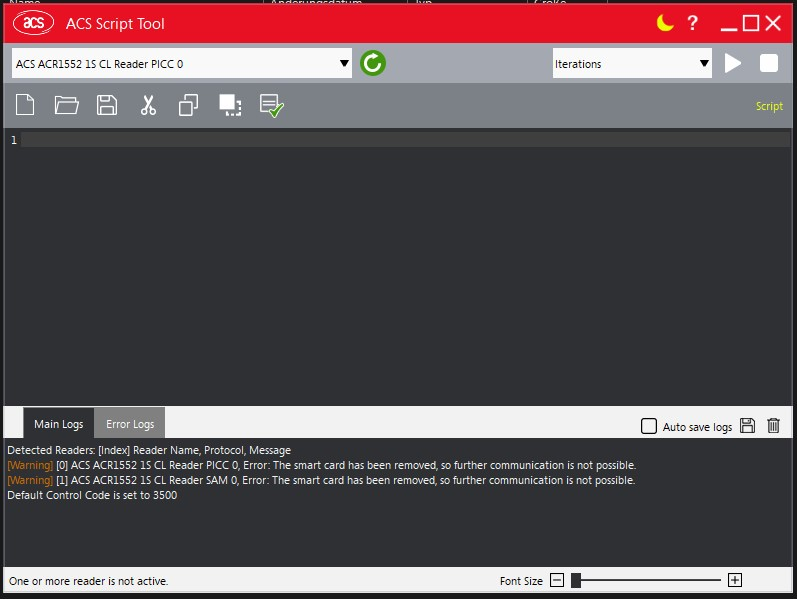Click 'Detected Readers' log header line

click(149, 451)
